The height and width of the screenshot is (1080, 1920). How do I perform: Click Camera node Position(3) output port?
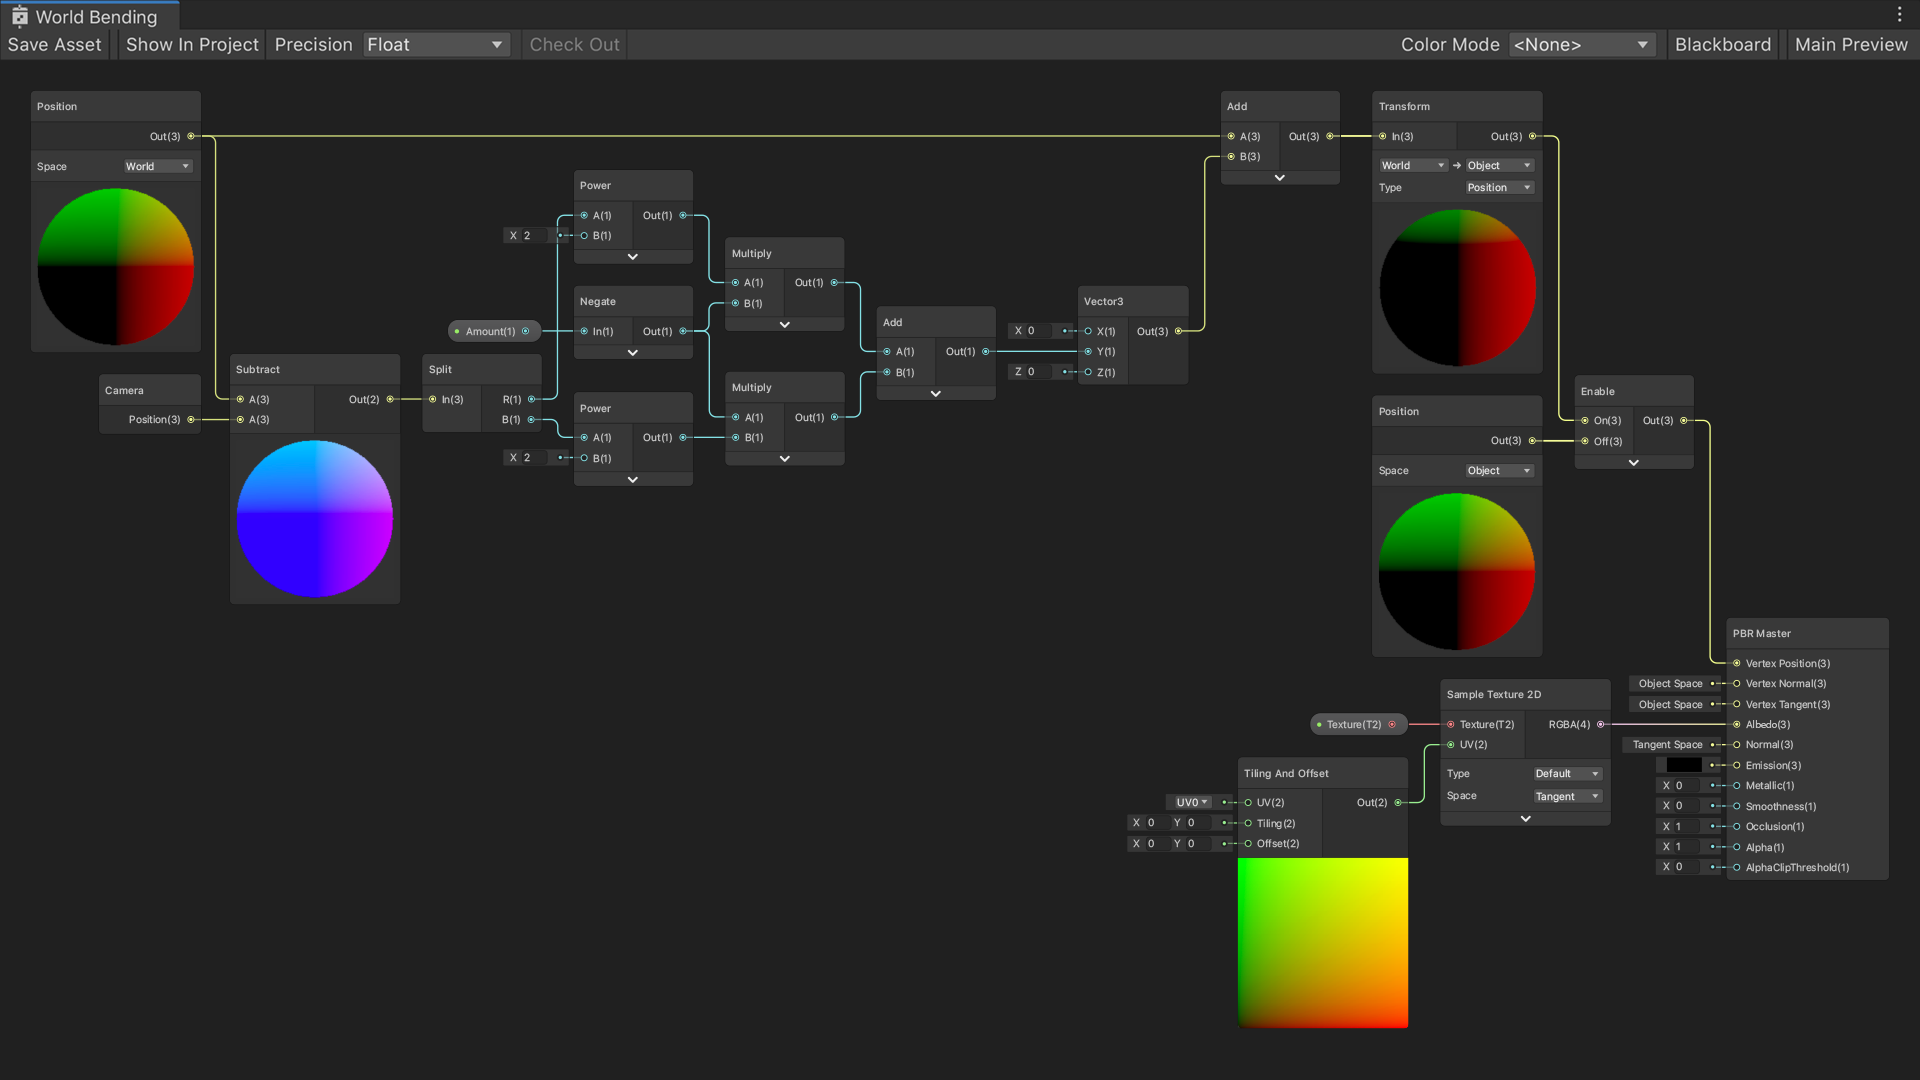[191, 420]
